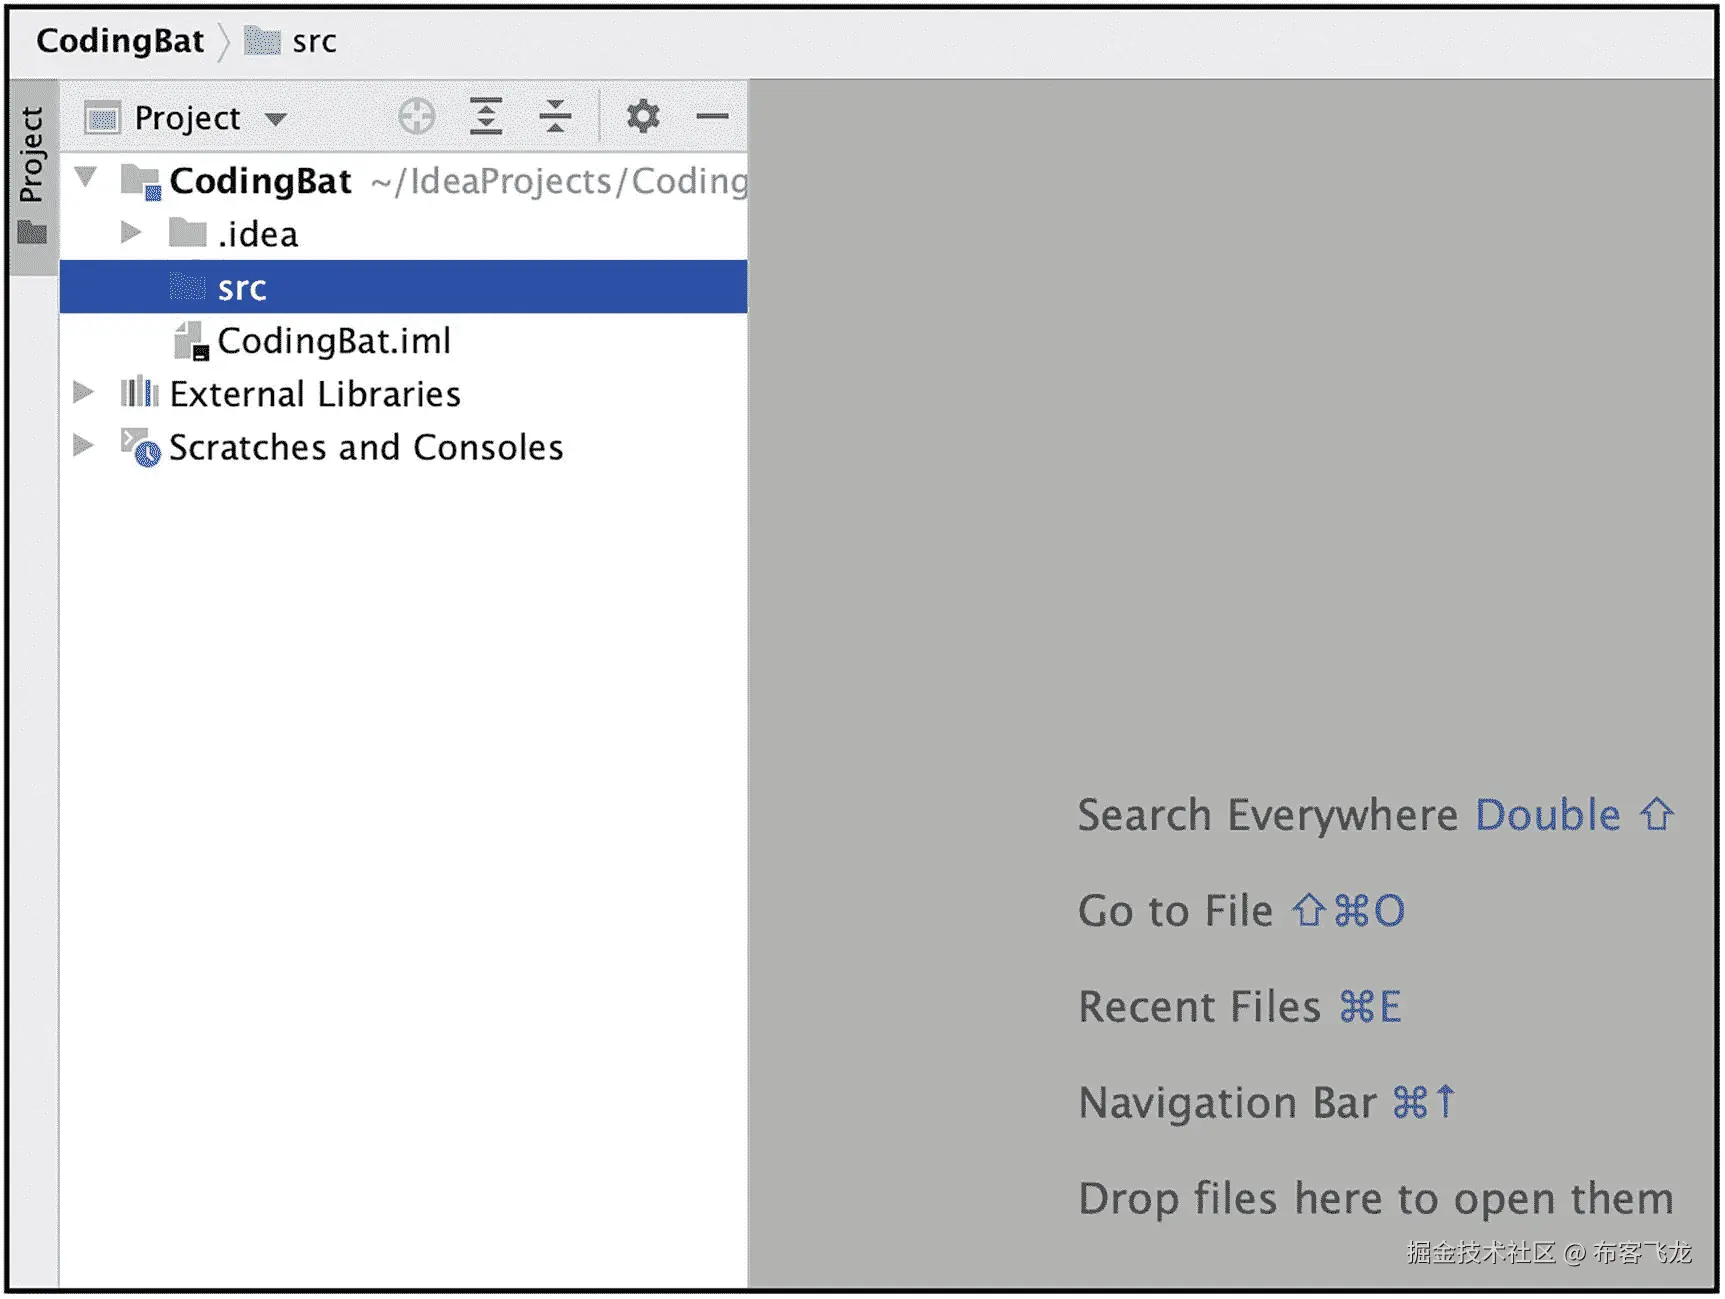Expand the .idea folder

click(x=131, y=233)
